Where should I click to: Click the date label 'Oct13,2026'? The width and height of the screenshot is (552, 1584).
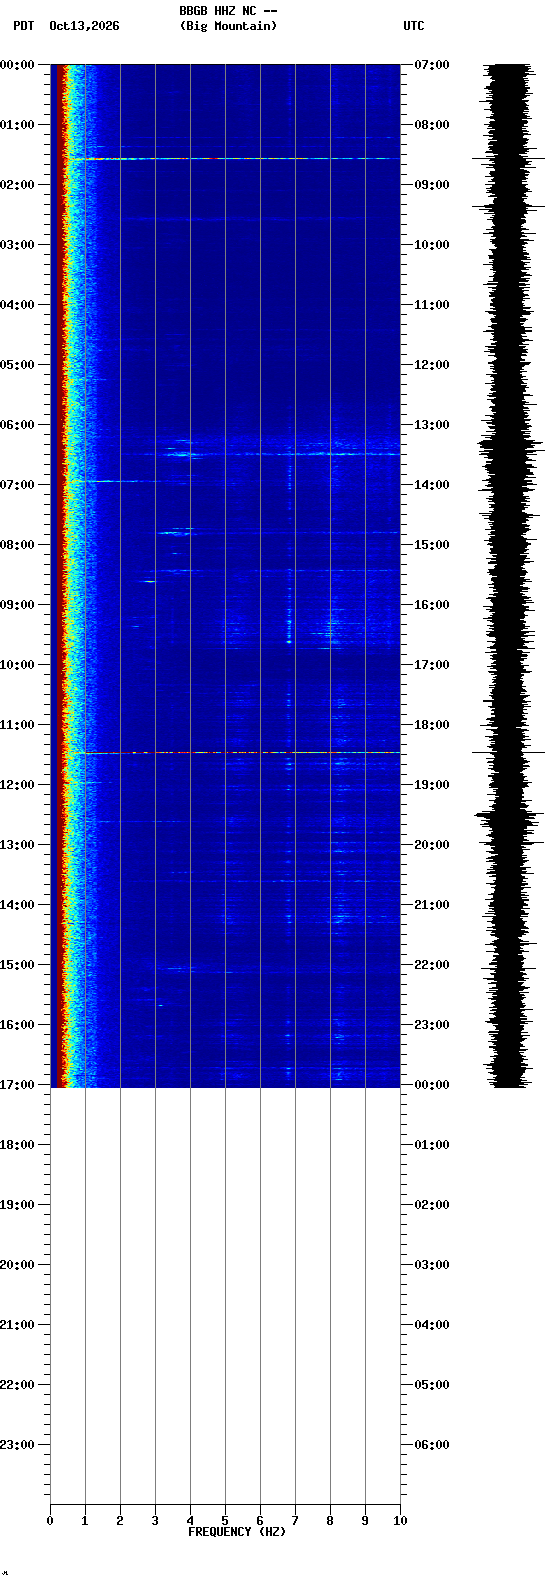(x=84, y=26)
